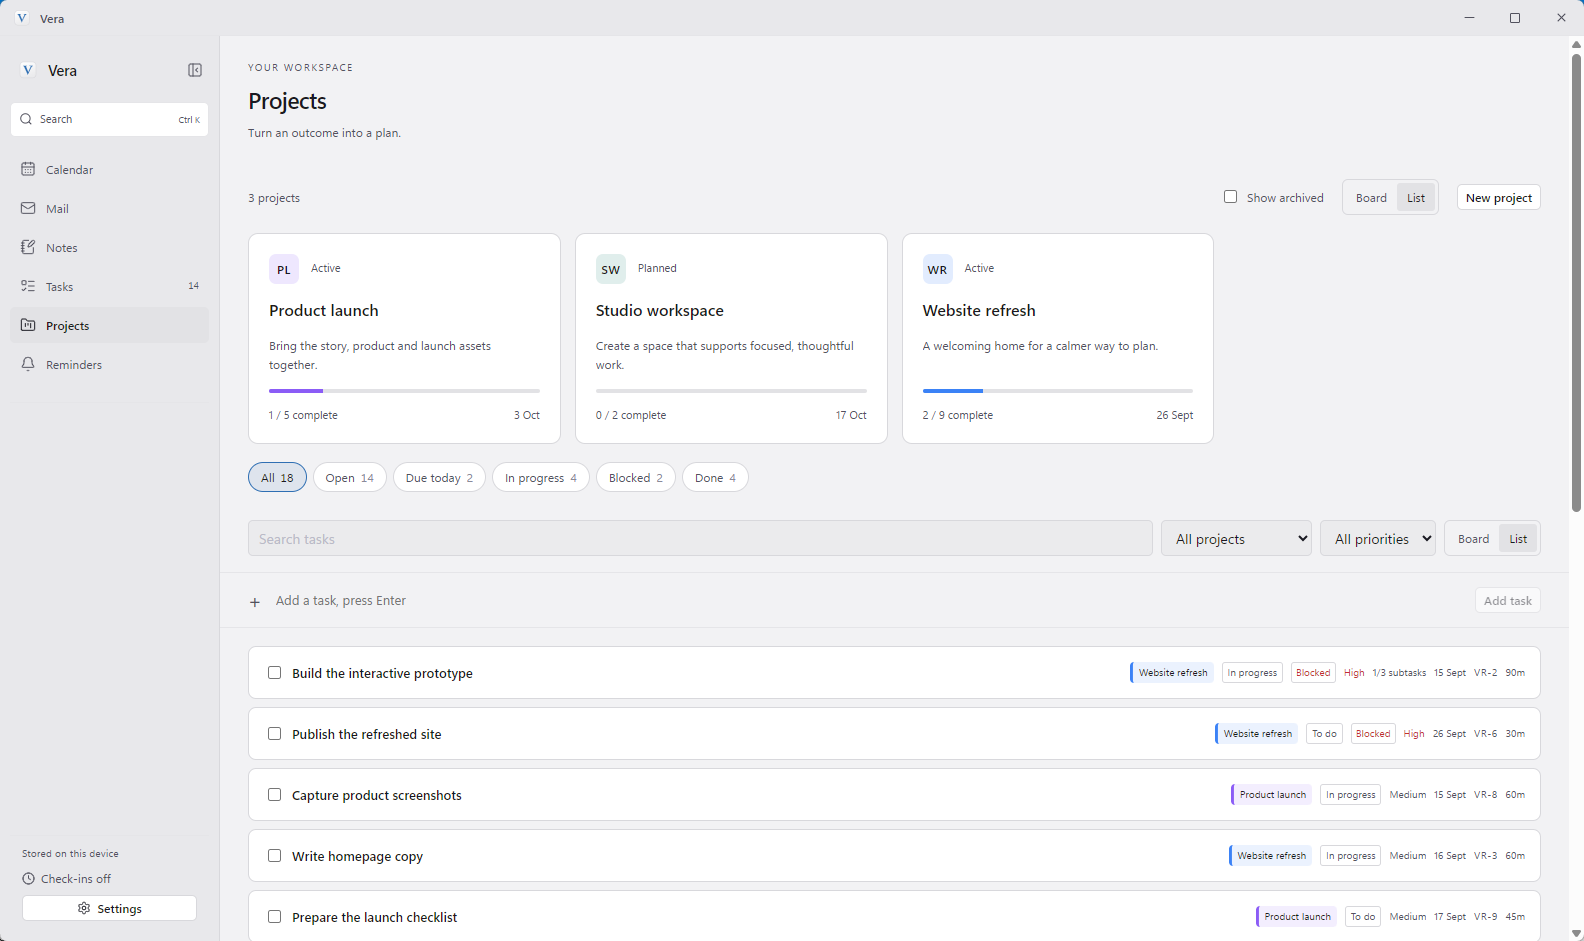Screen dimensions: 1584x941
Task: Switch tasks view to Board
Action: click(1473, 539)
